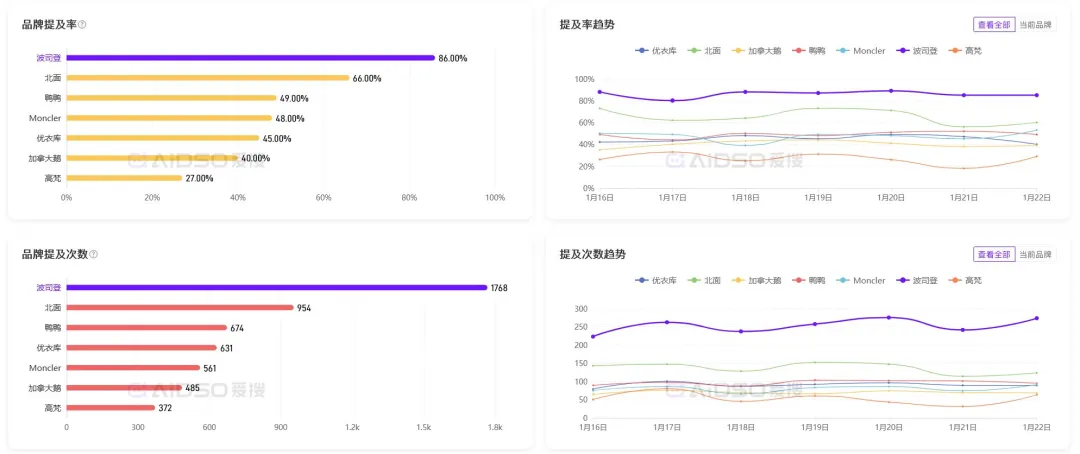Image resolution: width=1080 pixels, height=454 pixels.
Task: Click the 北面 954 red bar
Action: 180,308
